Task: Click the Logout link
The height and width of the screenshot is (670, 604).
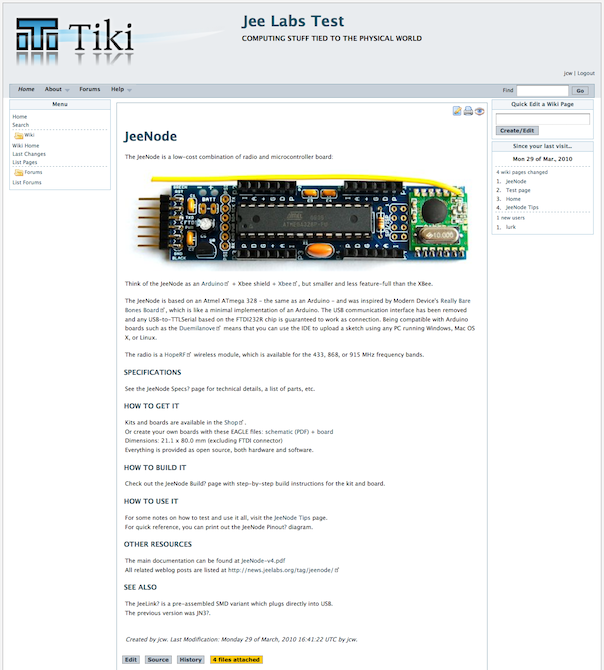Action: click(x=586, y=73)
